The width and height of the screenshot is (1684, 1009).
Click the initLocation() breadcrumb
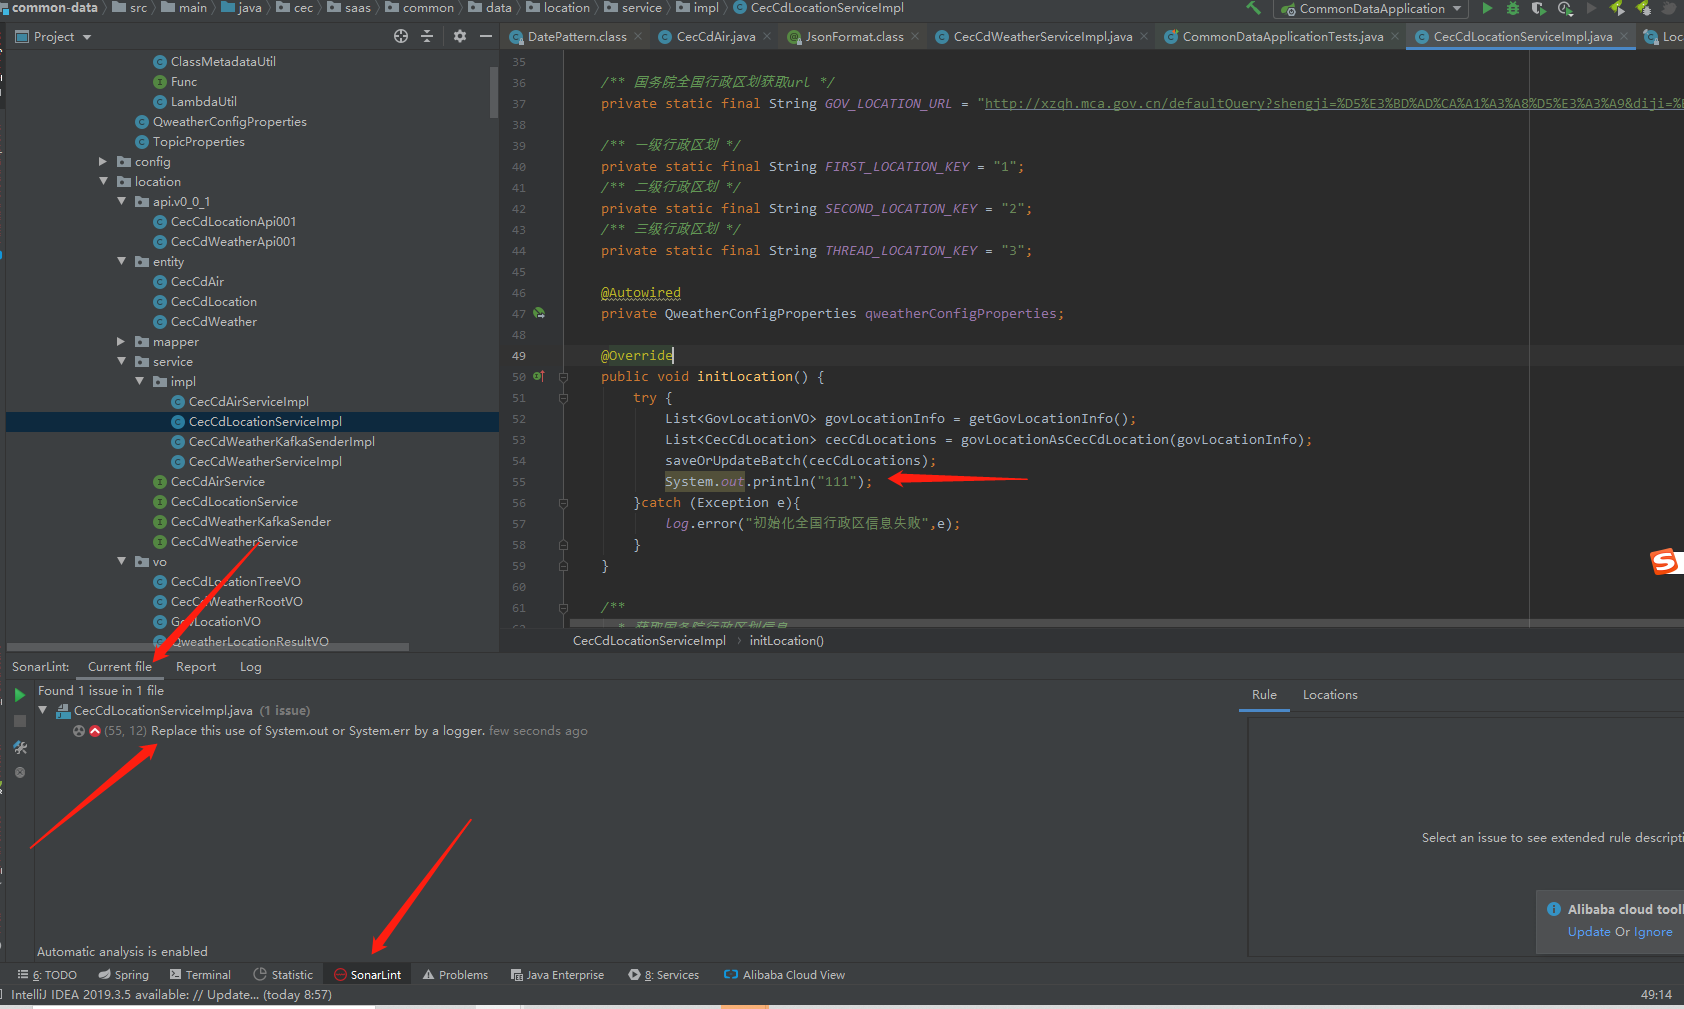point(787,640)
